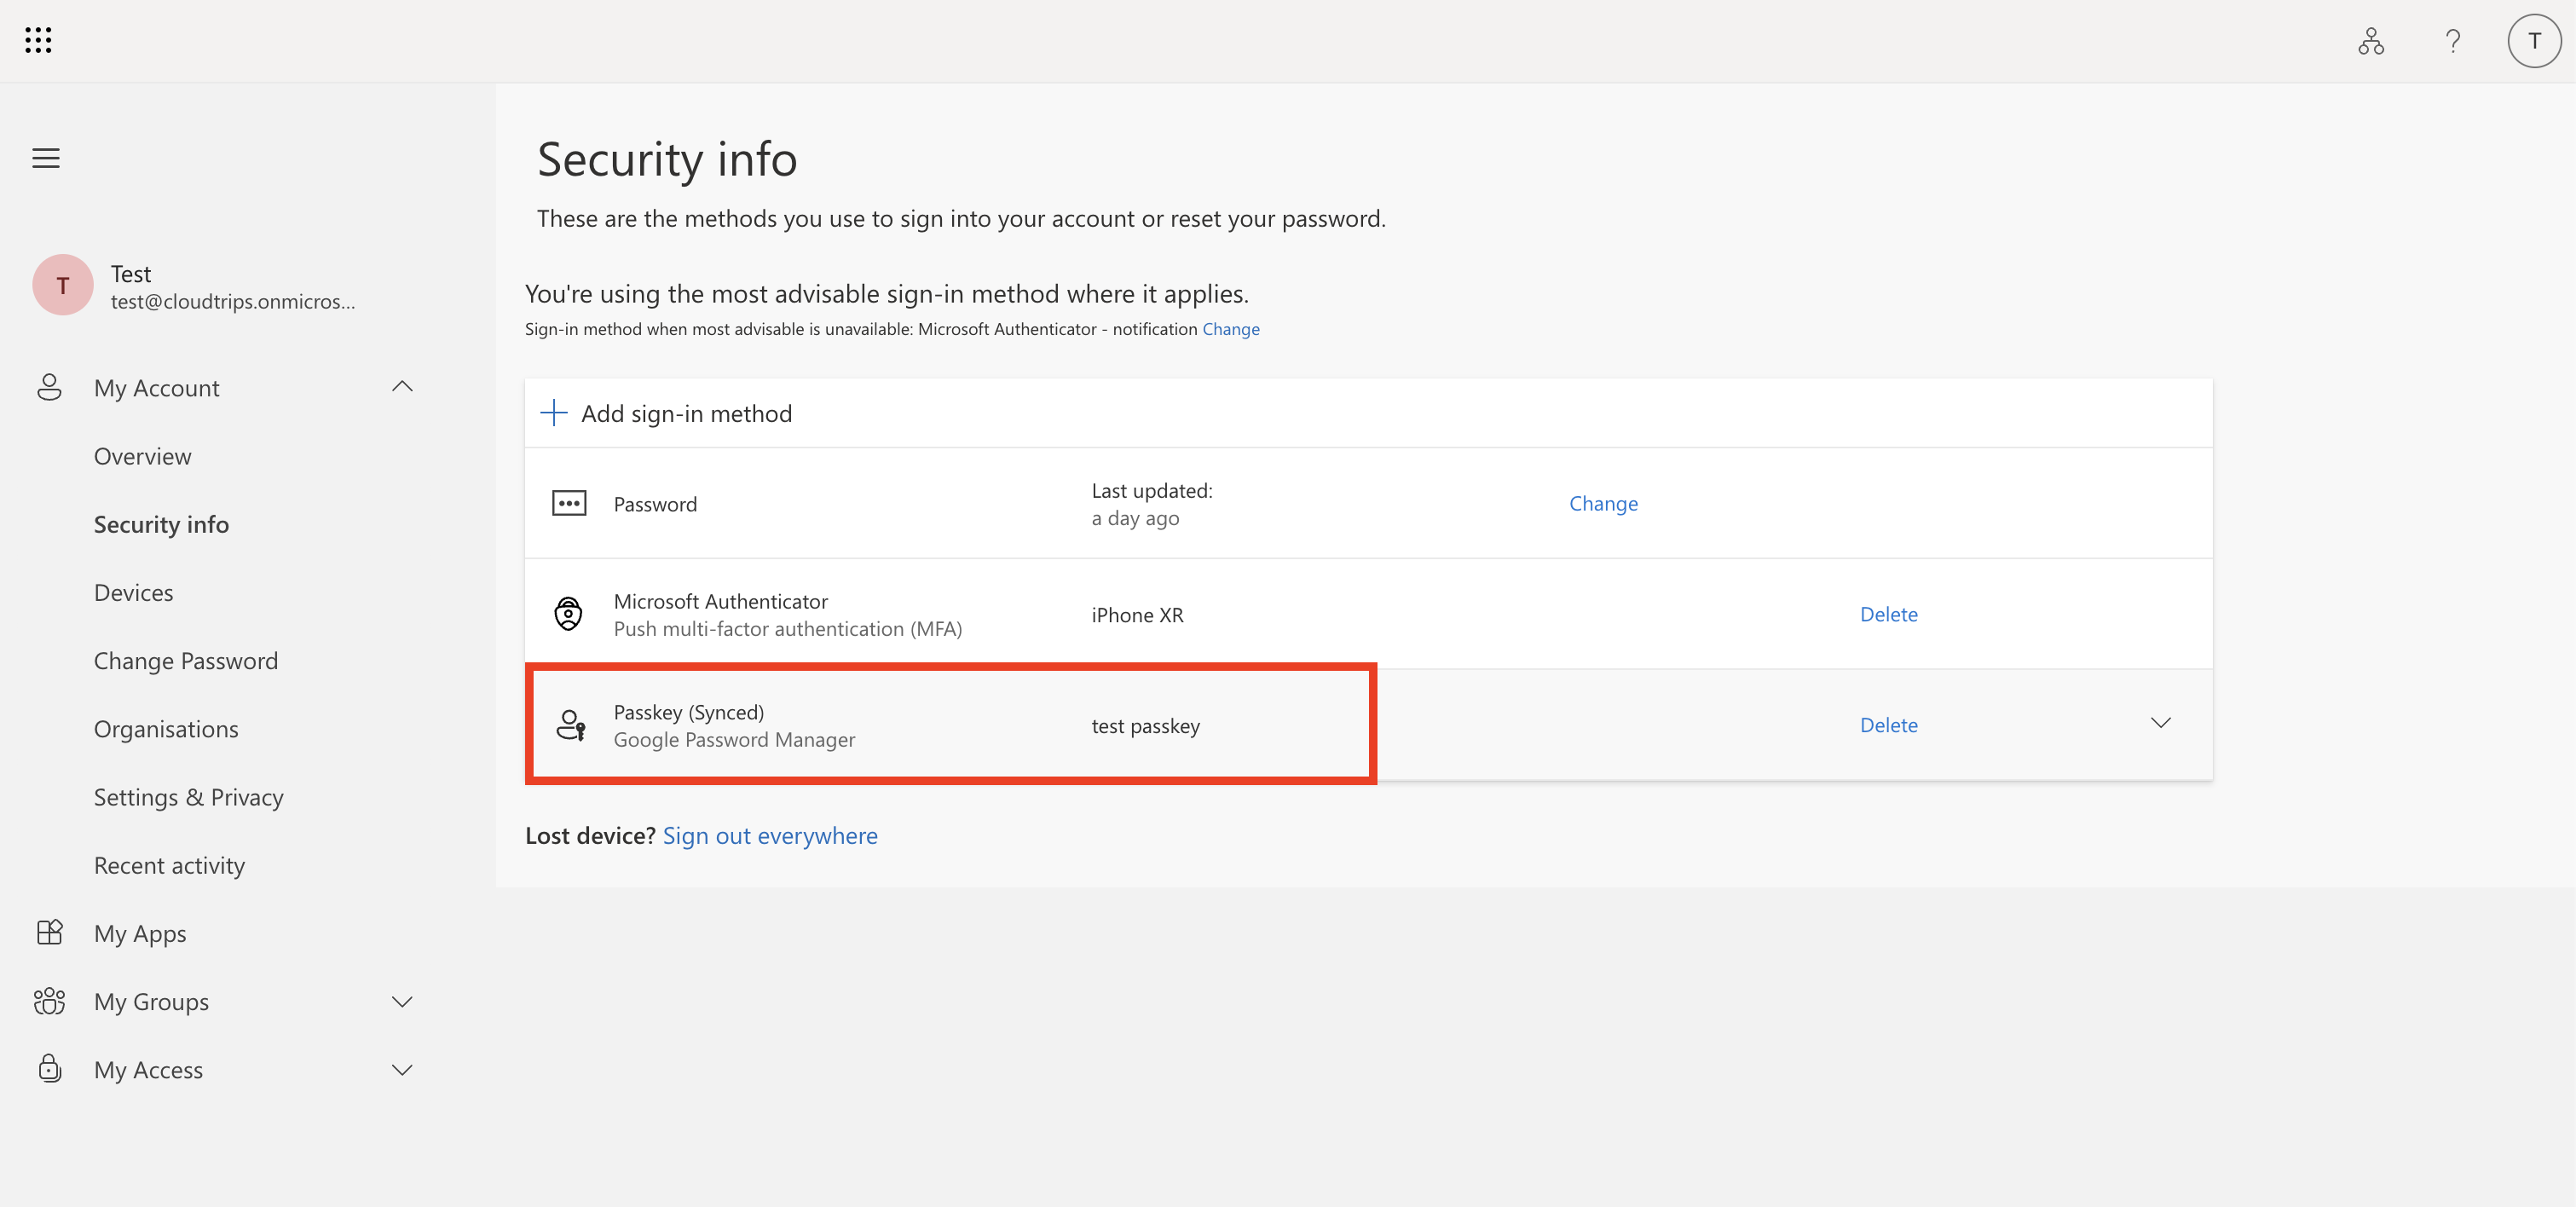Click the 'iPhone XR' device text
The width and height of the screenshot is (2576, 1207).
(x=1137, y=615)
